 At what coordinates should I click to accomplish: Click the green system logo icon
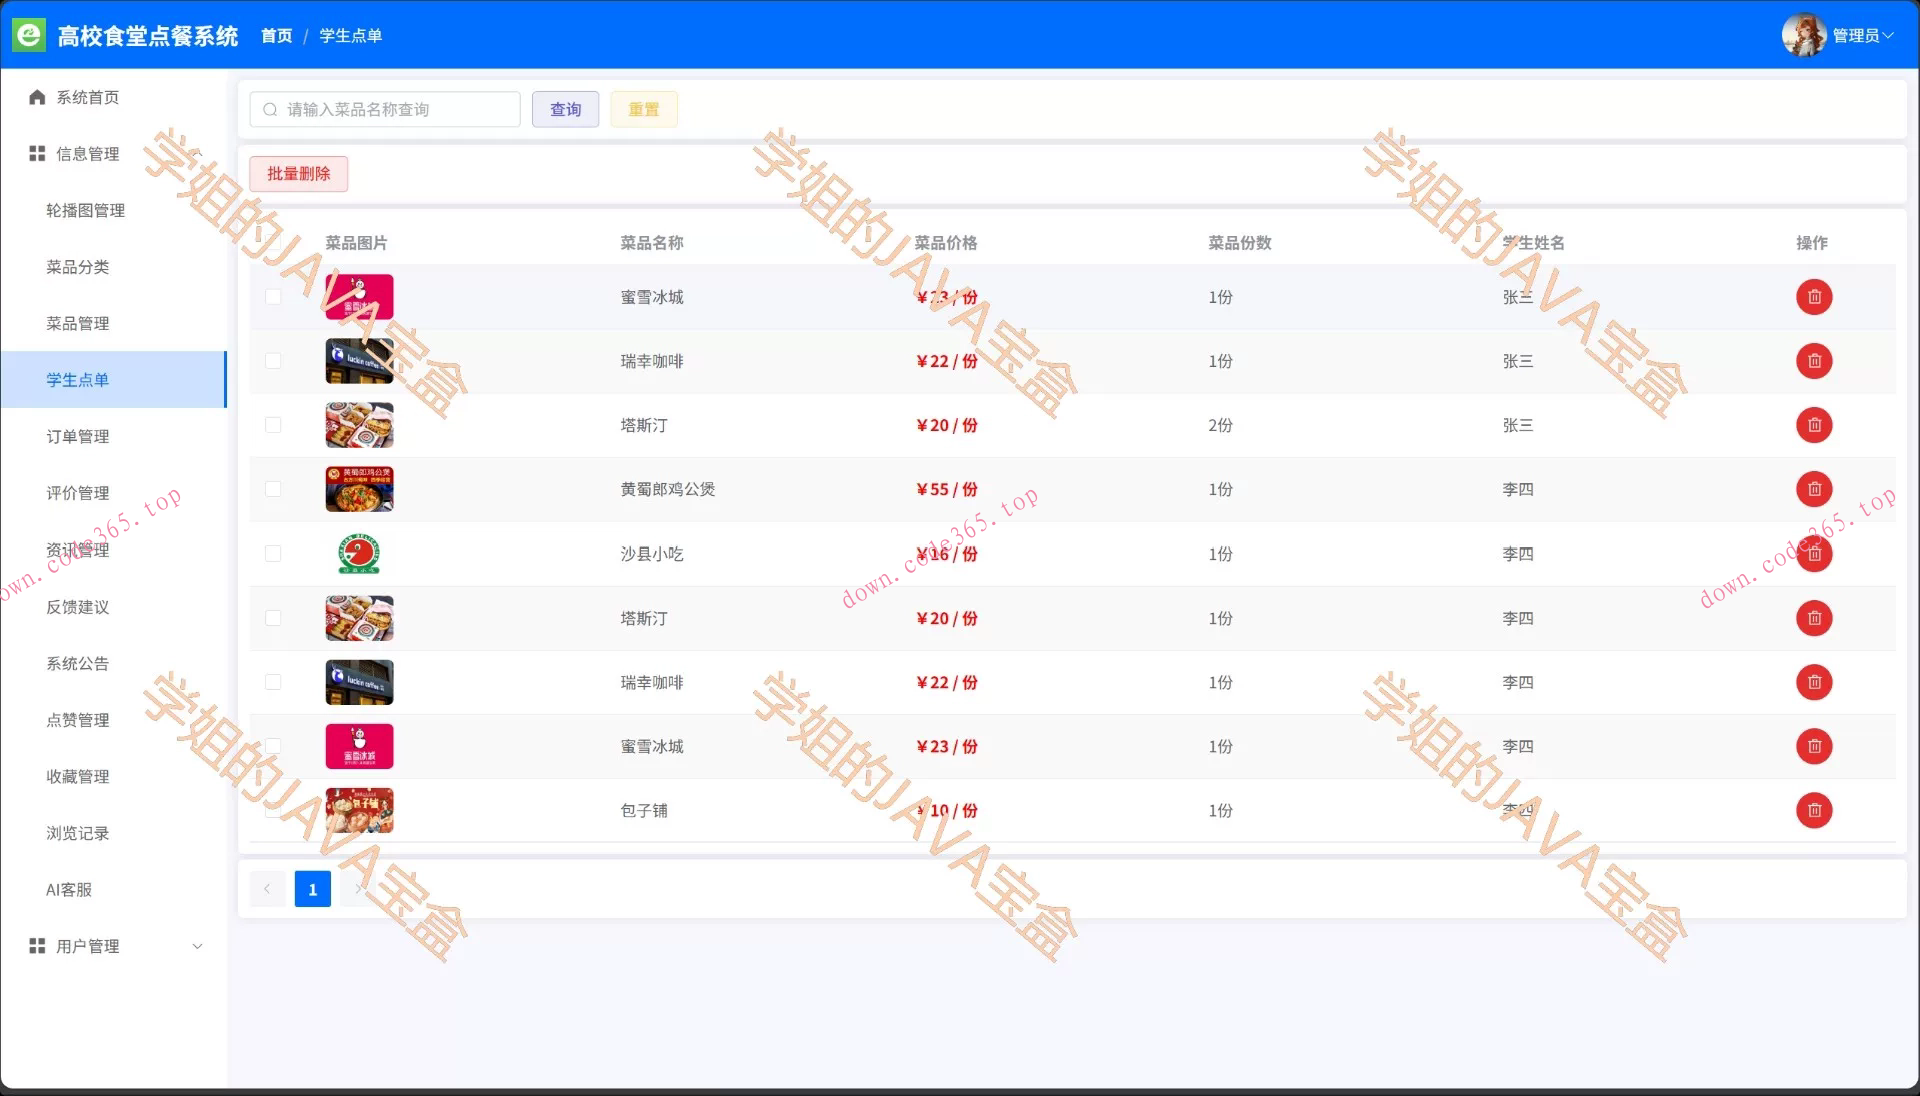[x=29, y=35]
